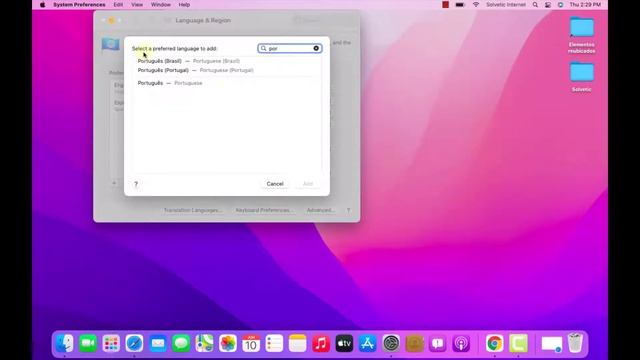Screen dimensions: 640x360
Task: Select Português (Portugal) language row
Action: [x=227, y=70]
